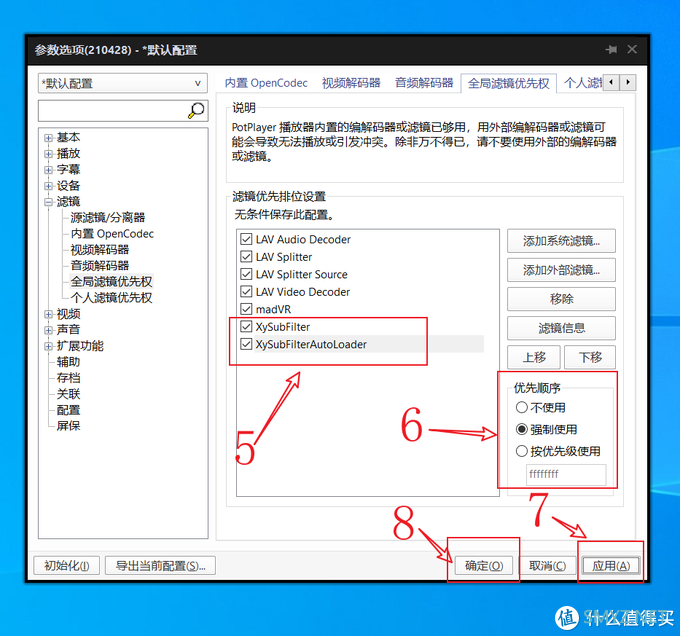Uncheck the LAV Audio Decoder filter

click(x=246, y=240)
